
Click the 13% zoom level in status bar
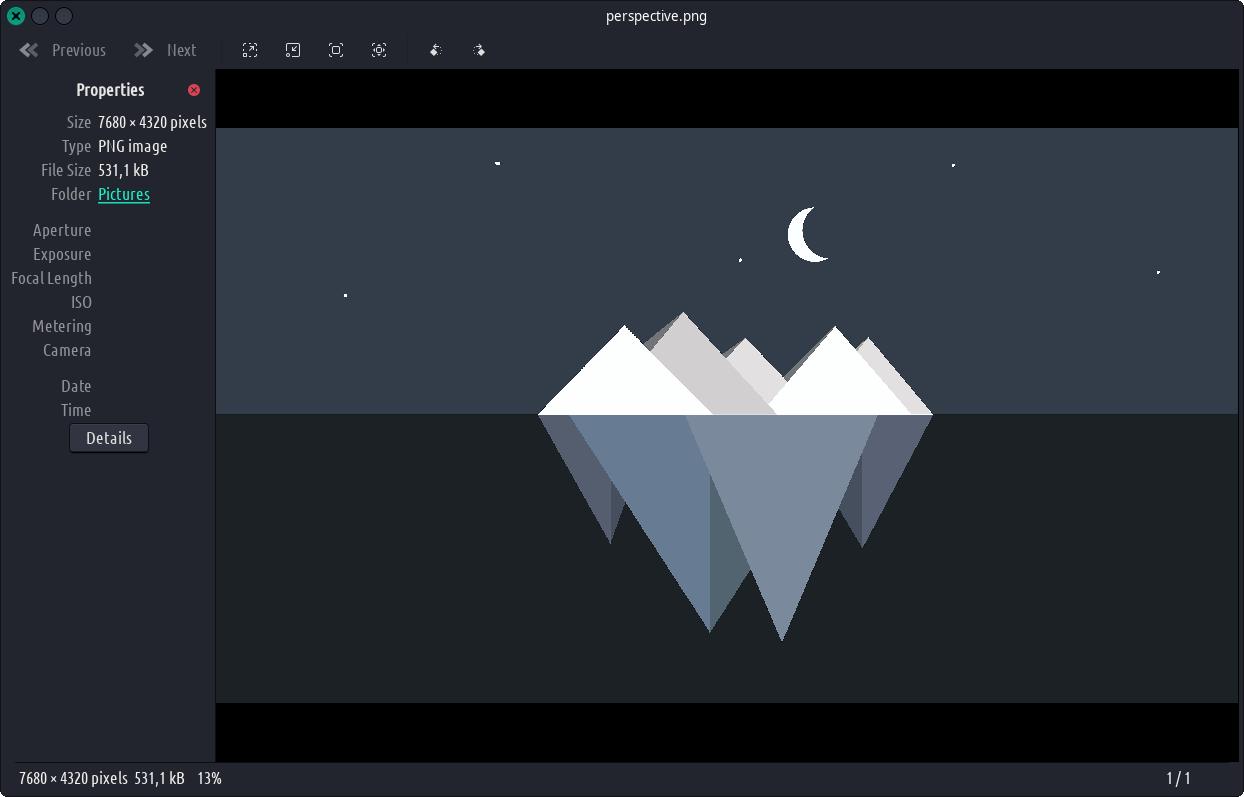click(209, 778)
